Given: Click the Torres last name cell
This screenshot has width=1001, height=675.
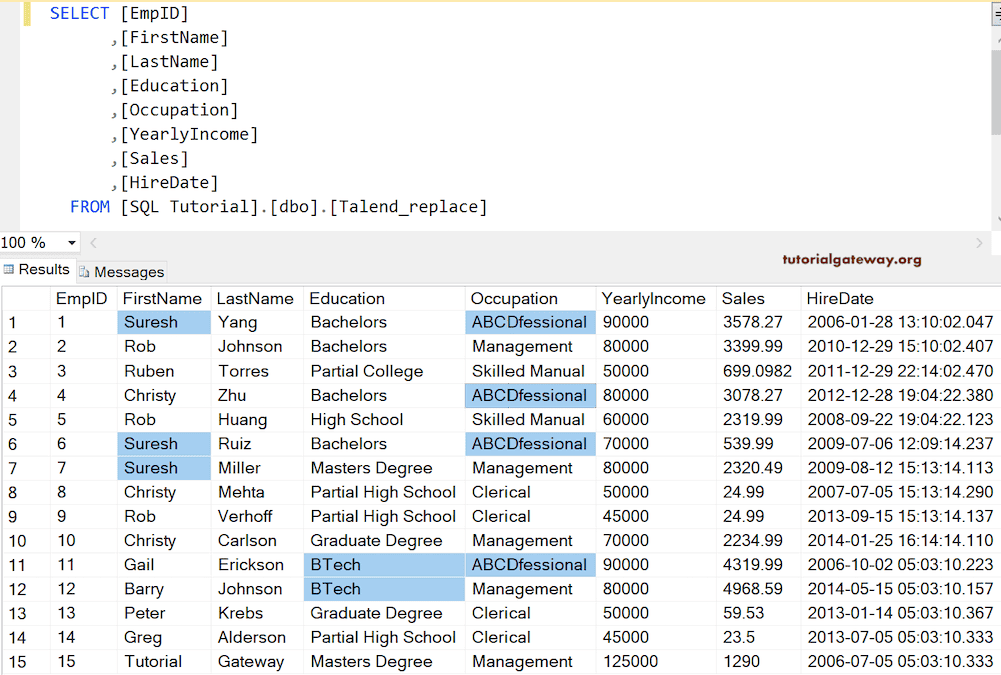Looking at the screenshot, I should (x=257, y=371).
